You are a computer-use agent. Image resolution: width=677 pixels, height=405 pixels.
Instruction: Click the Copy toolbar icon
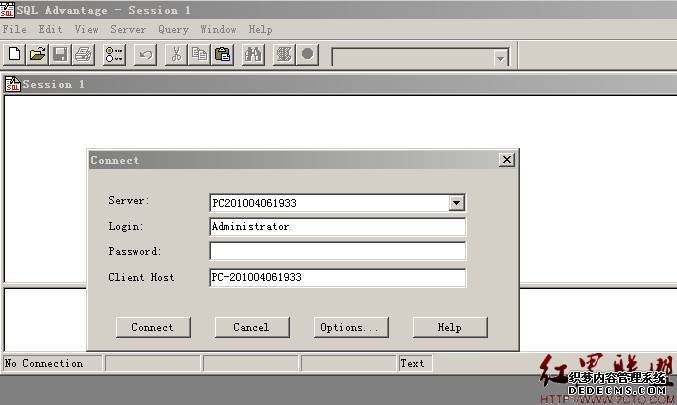[199, 55]
